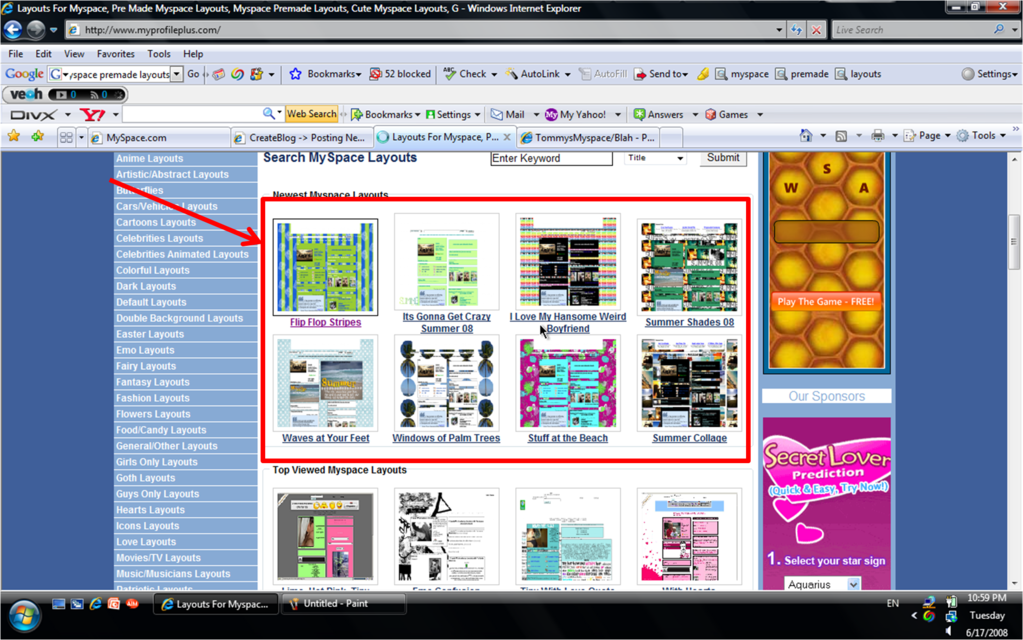This screenshot has height=640, width=1023.
Task: Open the Title search type dropdown
Action: [x=655, y=158]
